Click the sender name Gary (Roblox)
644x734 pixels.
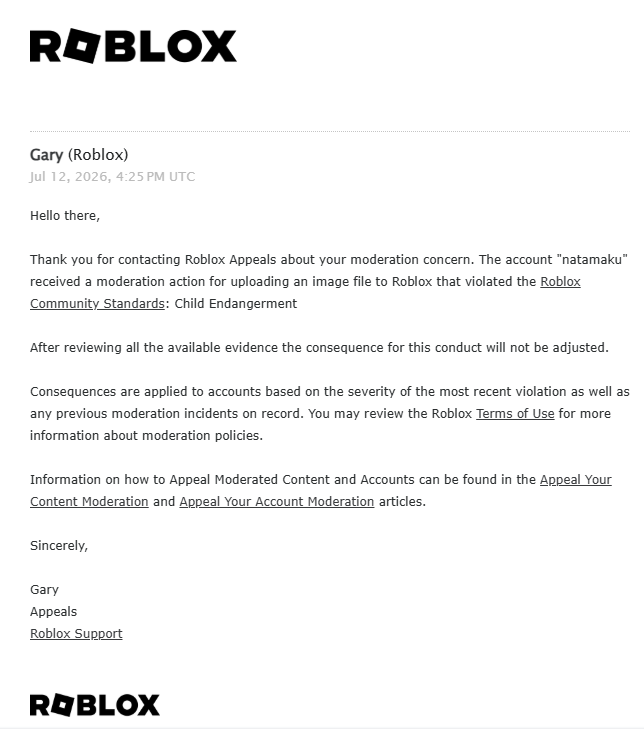(x=79, y=154)
